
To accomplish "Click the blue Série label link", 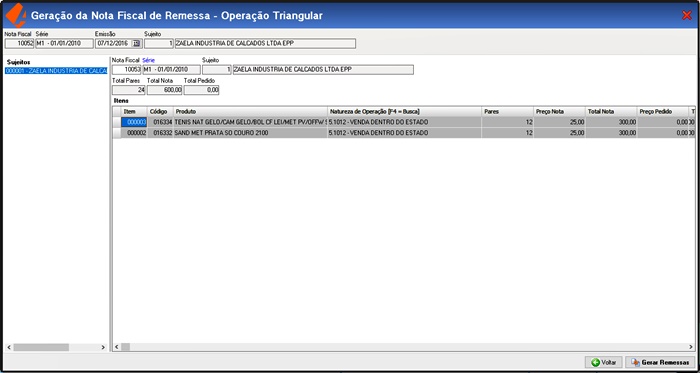I will coord(148,60).
